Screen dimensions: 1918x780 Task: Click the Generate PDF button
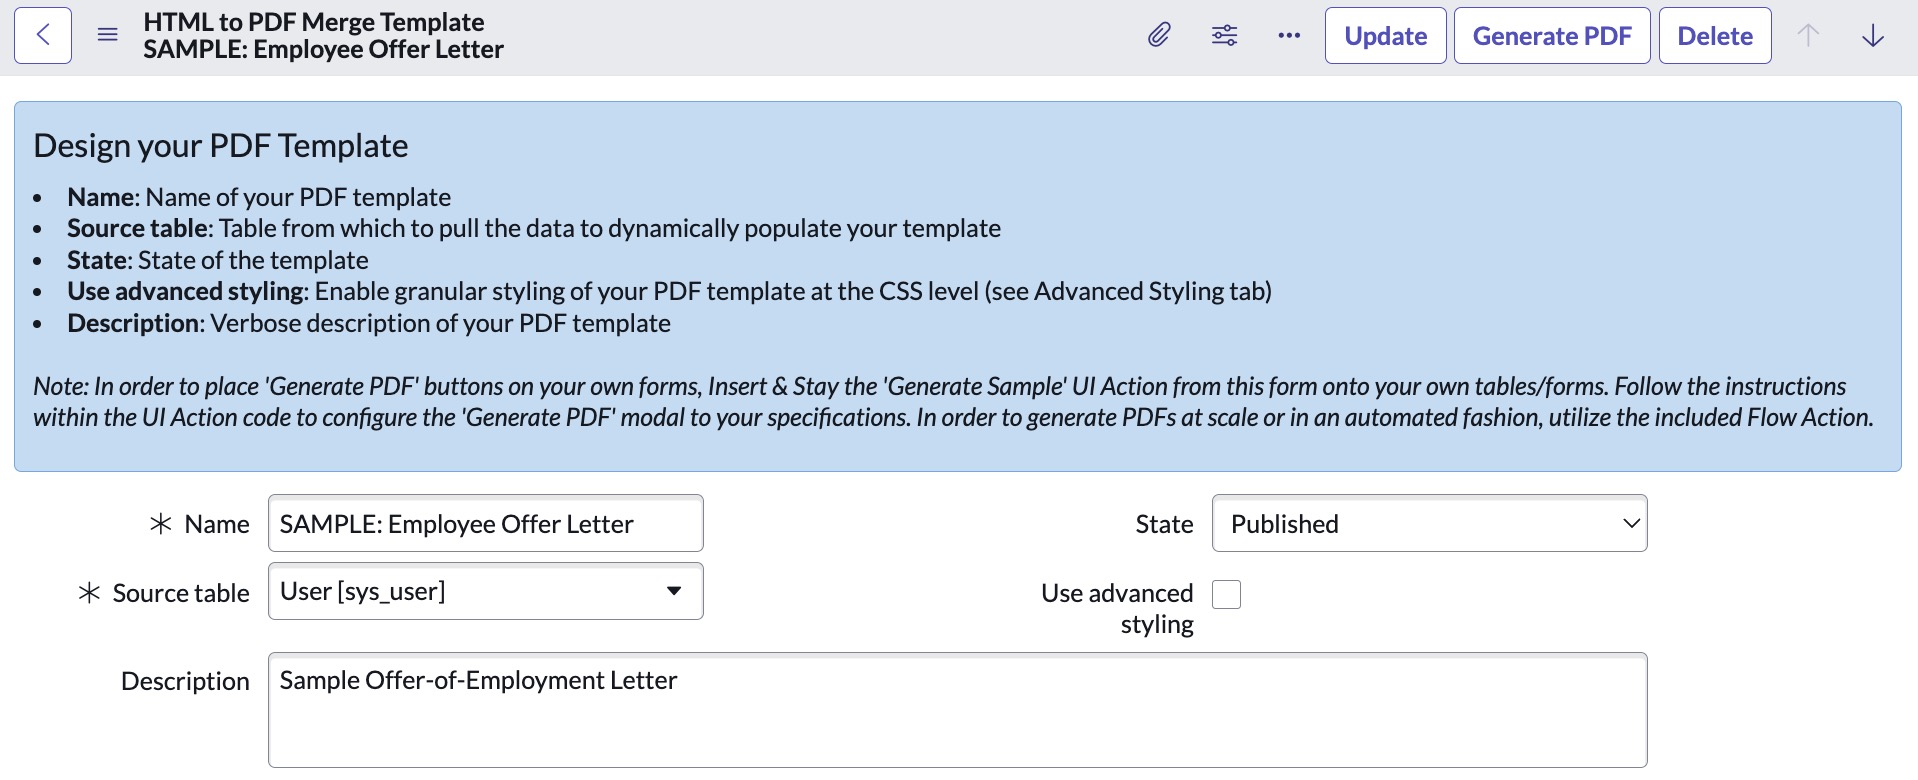1552,36
